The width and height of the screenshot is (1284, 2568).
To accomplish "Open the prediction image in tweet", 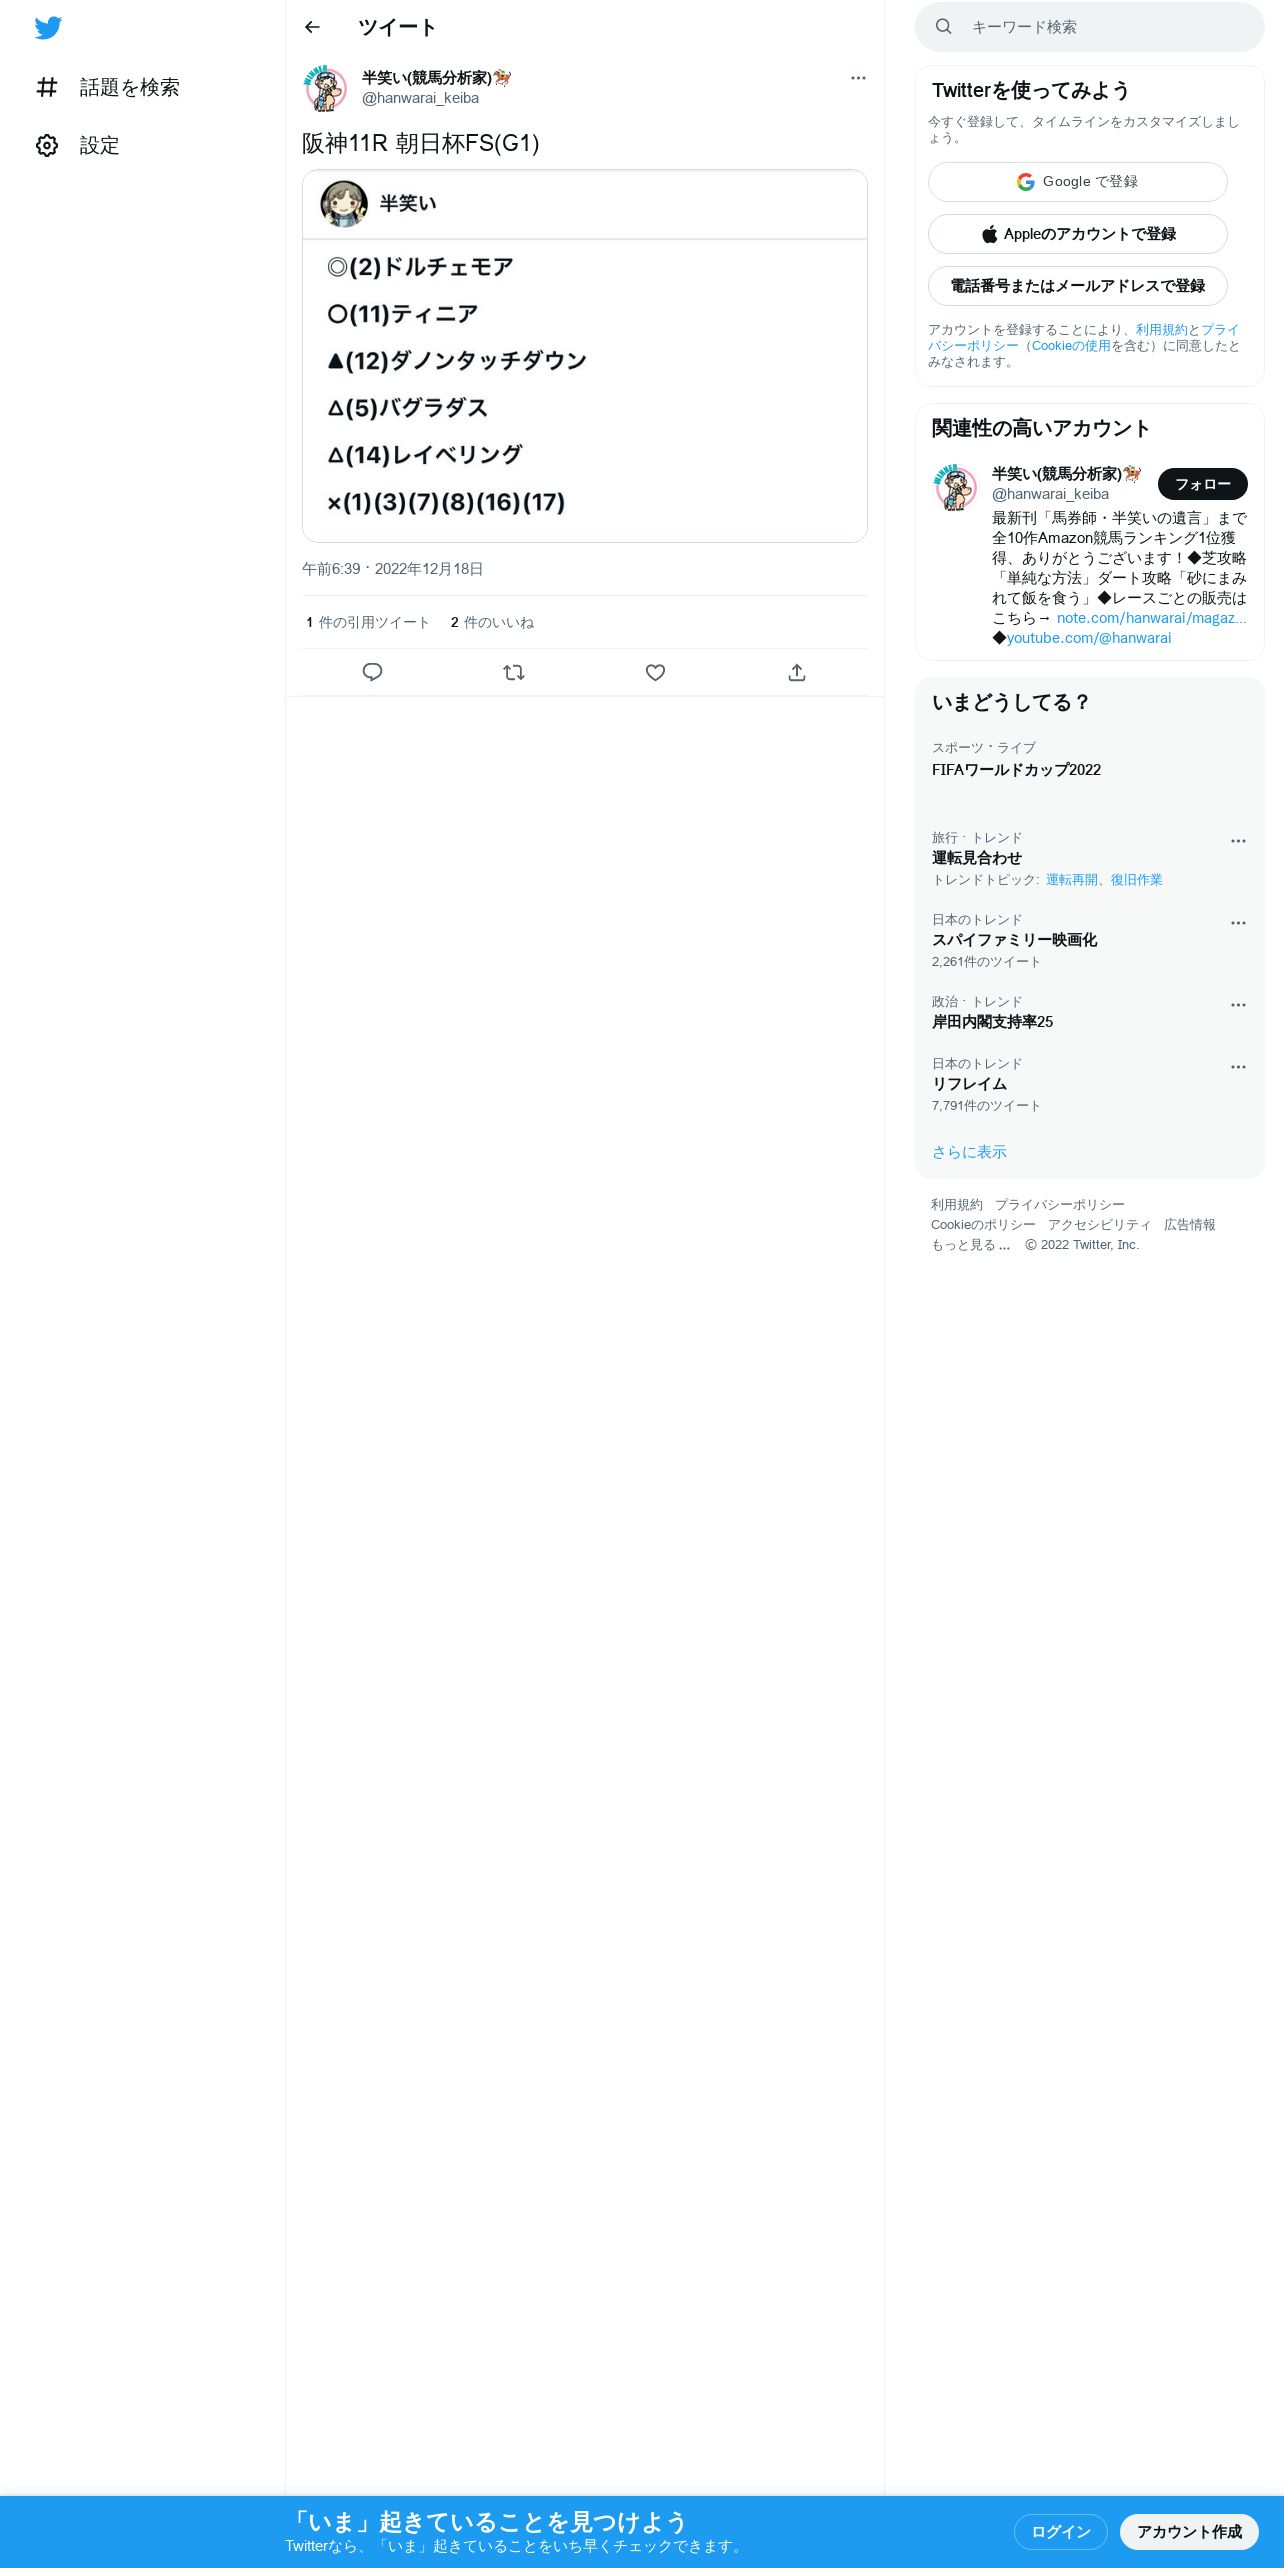I will point(585,356).
